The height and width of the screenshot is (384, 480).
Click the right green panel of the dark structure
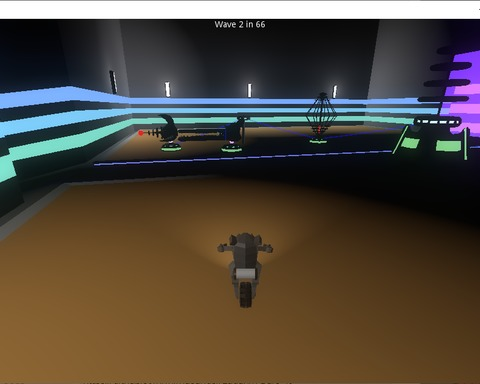(x=449, y=146)
